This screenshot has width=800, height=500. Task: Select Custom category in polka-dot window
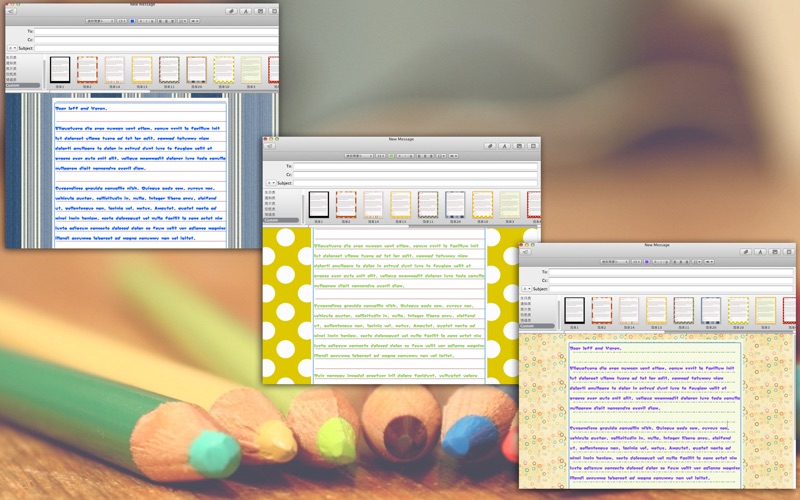pyautogui.click(x=281, y=220)
